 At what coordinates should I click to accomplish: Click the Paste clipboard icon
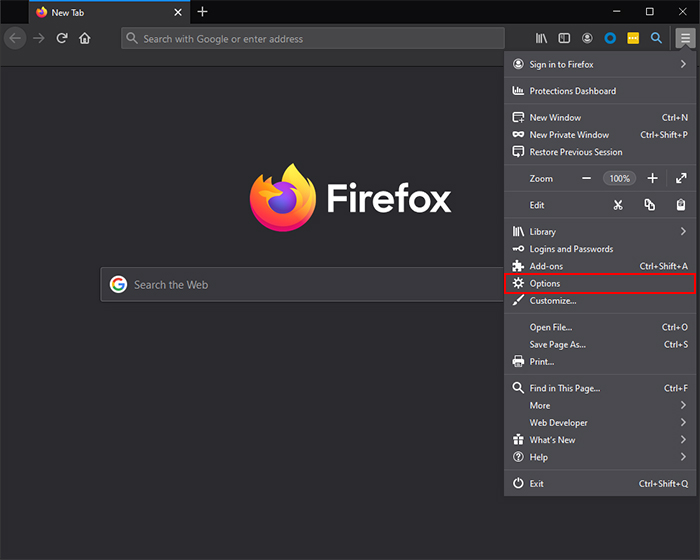click(x=681, y=205)
